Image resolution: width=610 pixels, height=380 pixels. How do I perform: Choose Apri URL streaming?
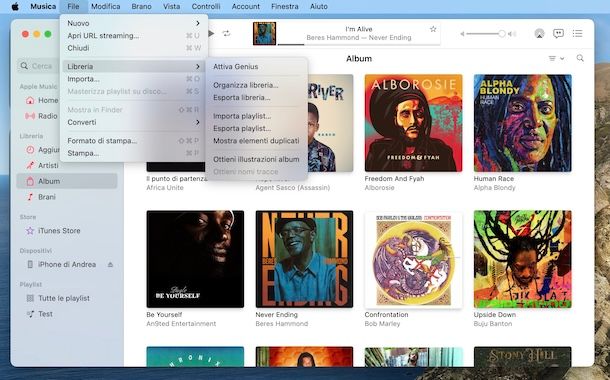coord(134,36)
